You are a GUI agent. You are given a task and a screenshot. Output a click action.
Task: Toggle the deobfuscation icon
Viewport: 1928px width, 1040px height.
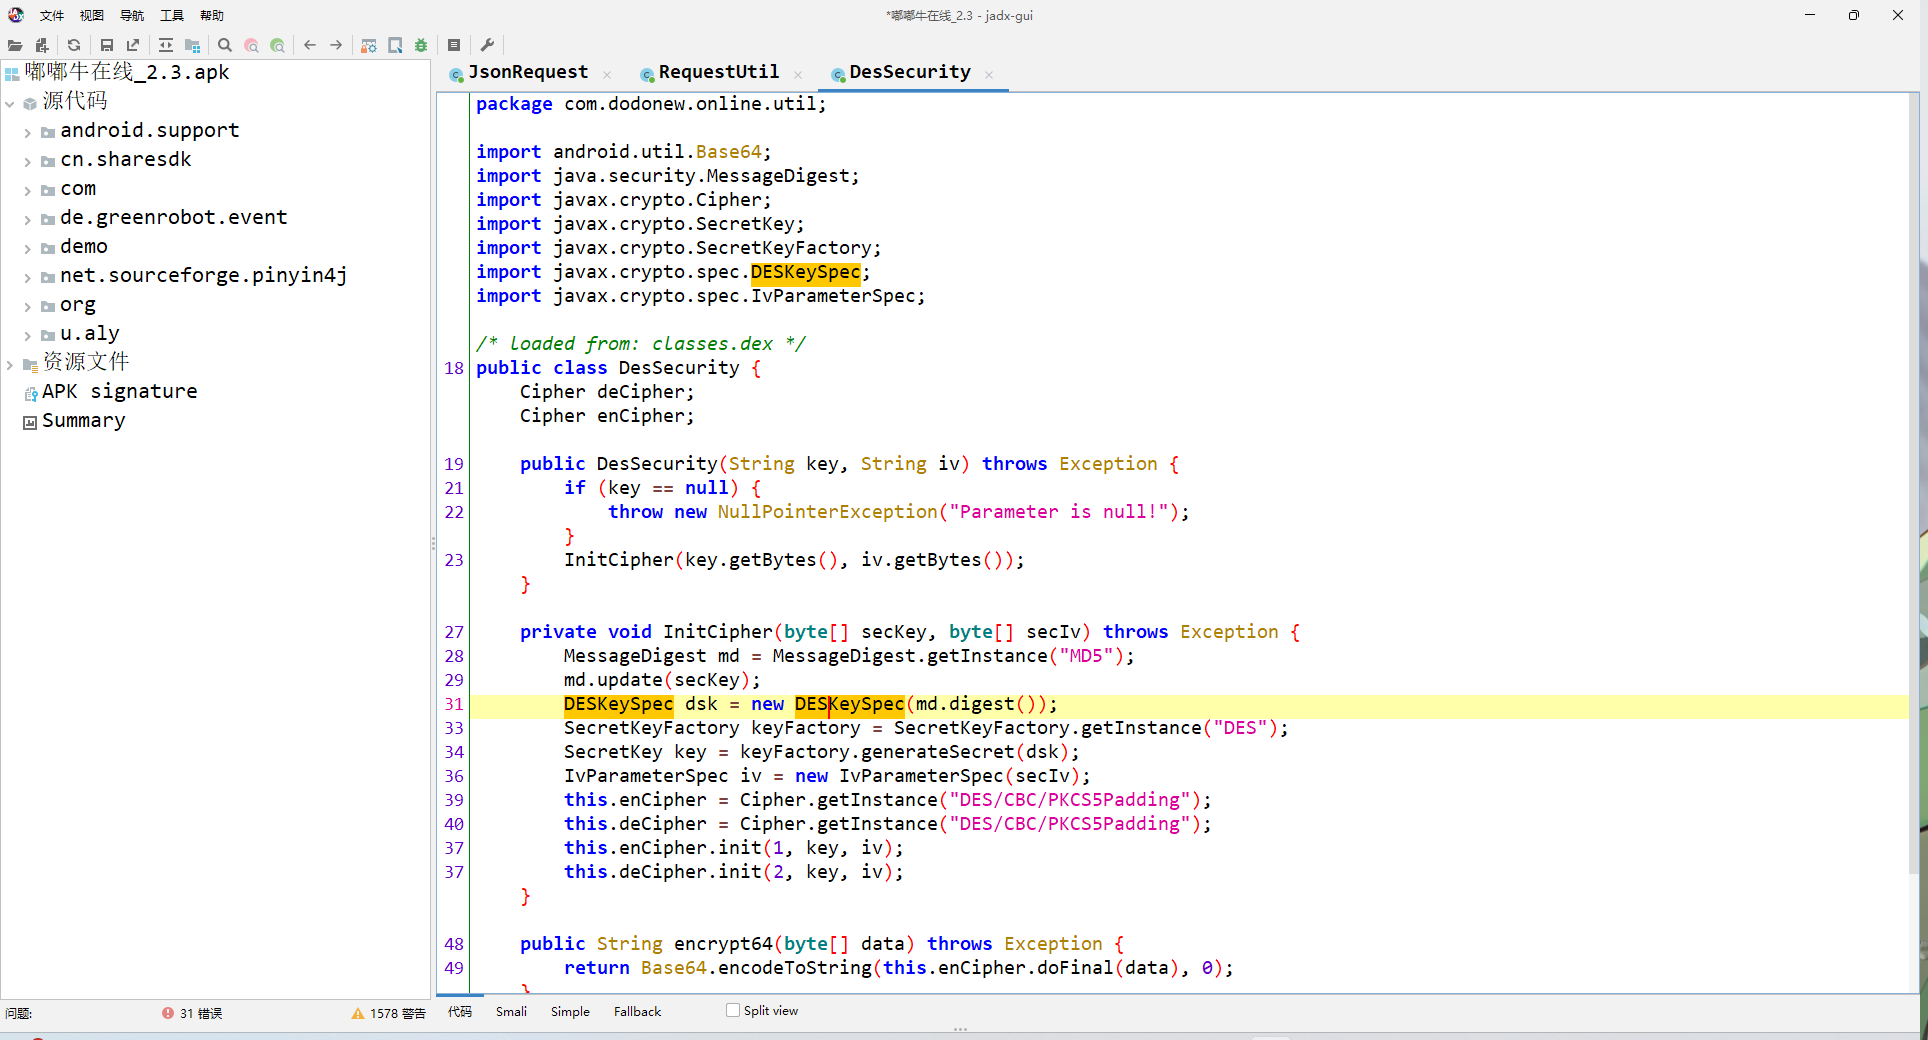tap(369, 45)
